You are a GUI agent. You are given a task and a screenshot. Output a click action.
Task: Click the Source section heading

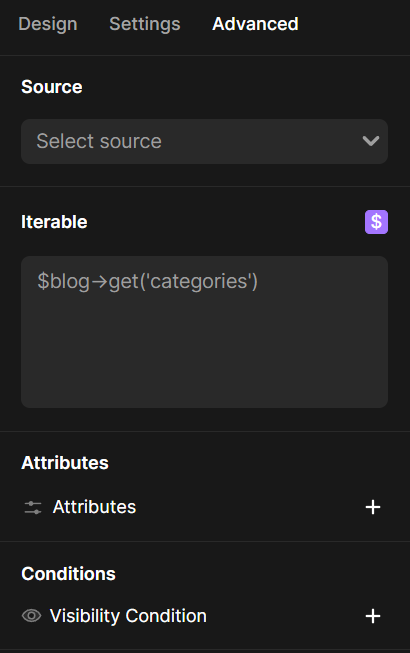[52, 87]
